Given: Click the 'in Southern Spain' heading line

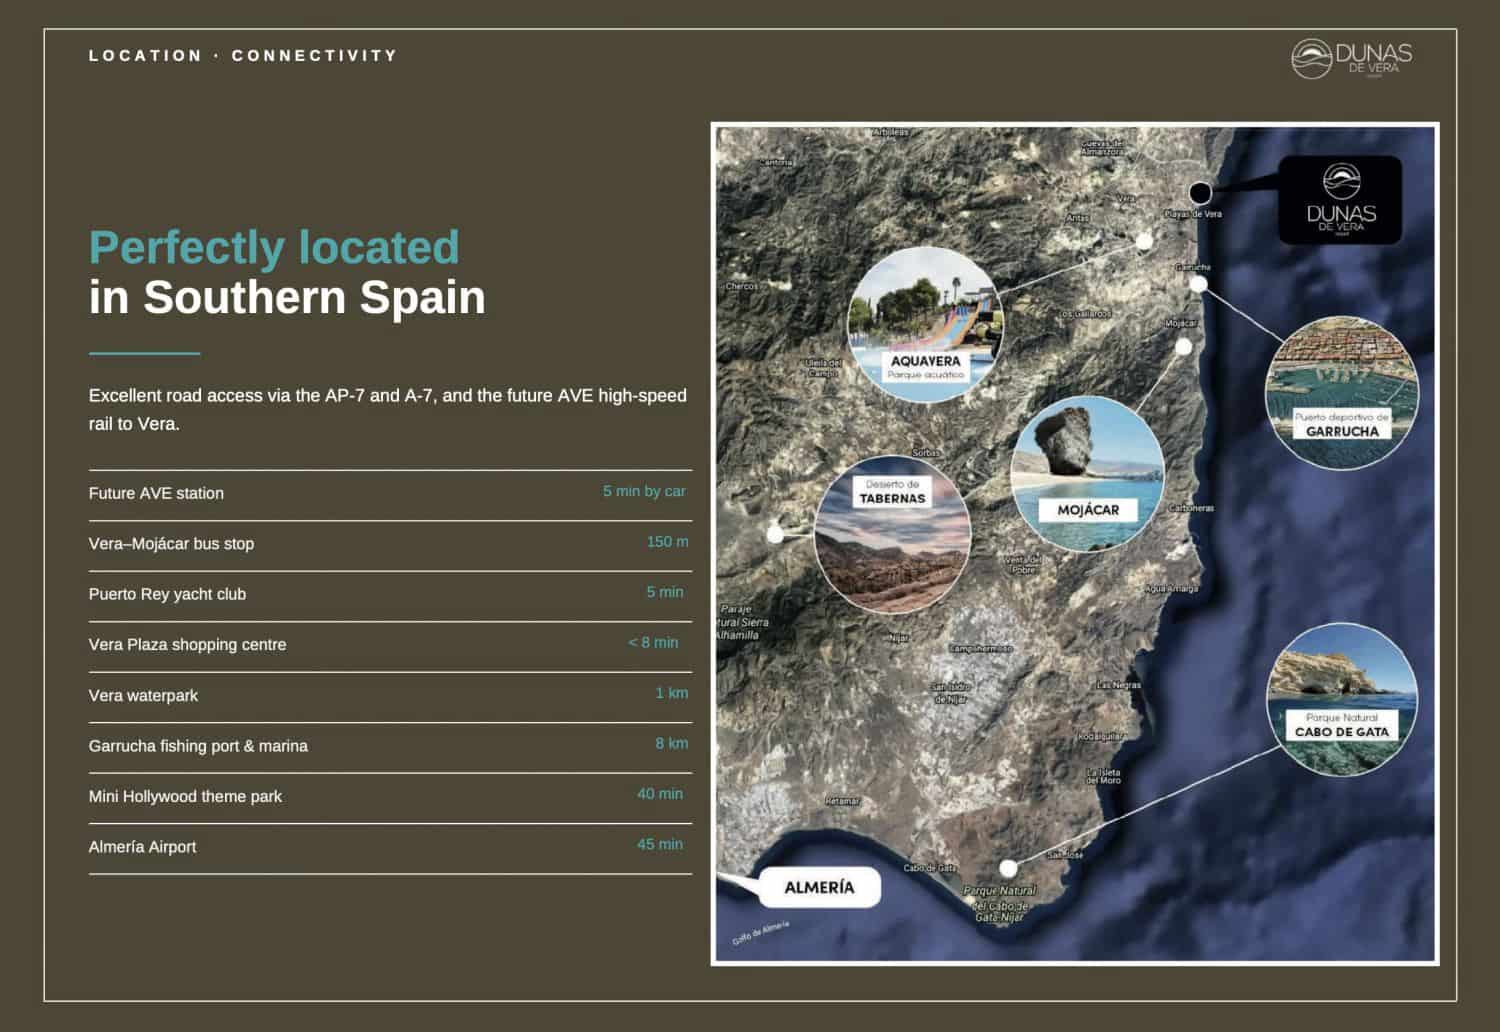Looking at the screenshot, I should click(x=287, y=297).
